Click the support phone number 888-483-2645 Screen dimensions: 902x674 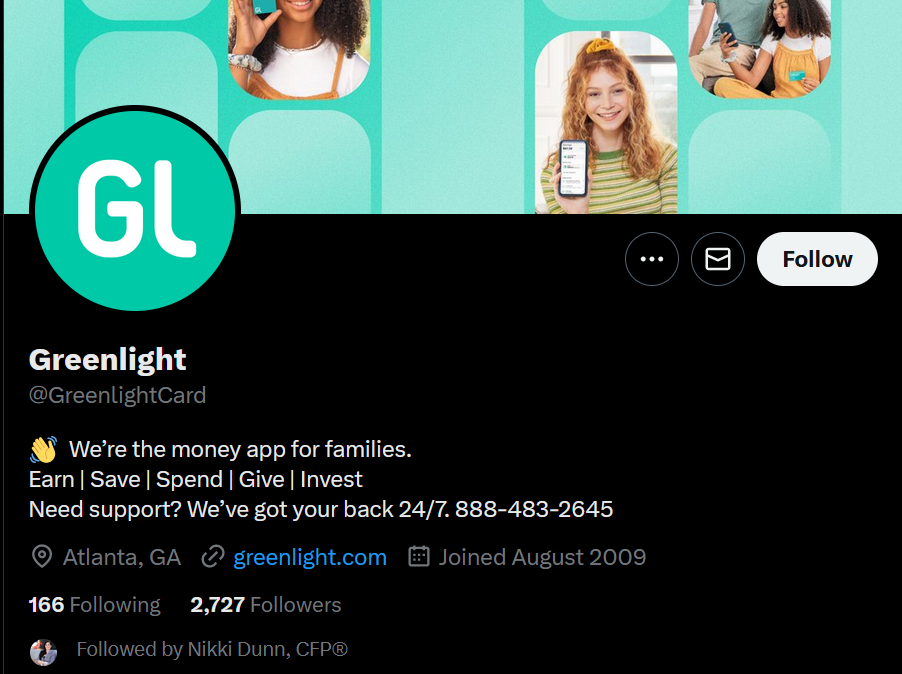pos(534,509)
